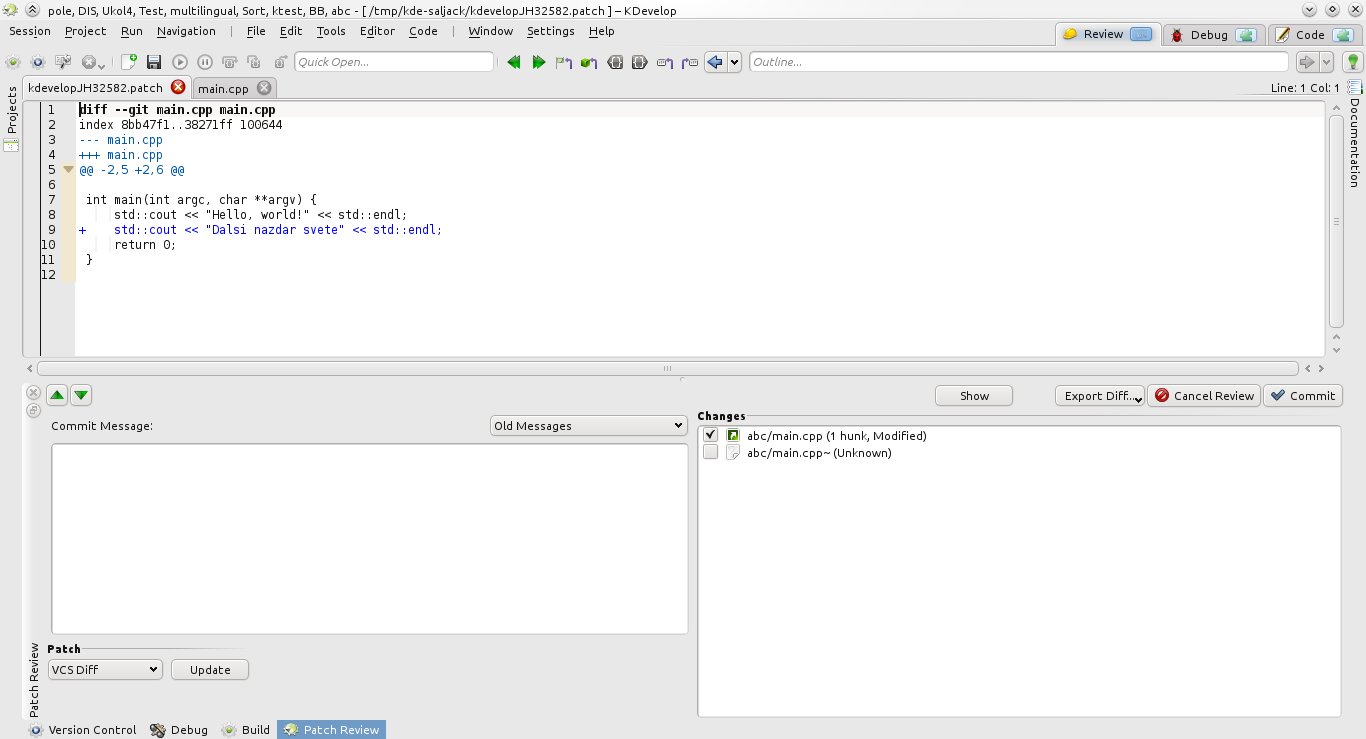Switch to the Debug area tab
Image resolution: width=1366 pixels, height=739 pixels.
click(1214, 35)
